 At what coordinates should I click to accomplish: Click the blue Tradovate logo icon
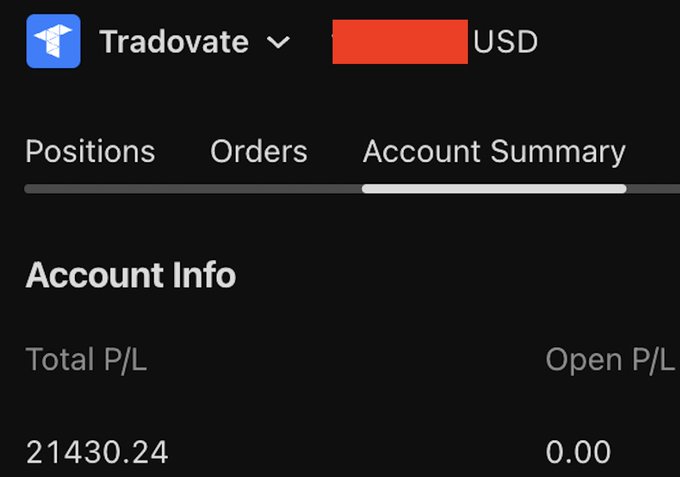click(53, 42)
